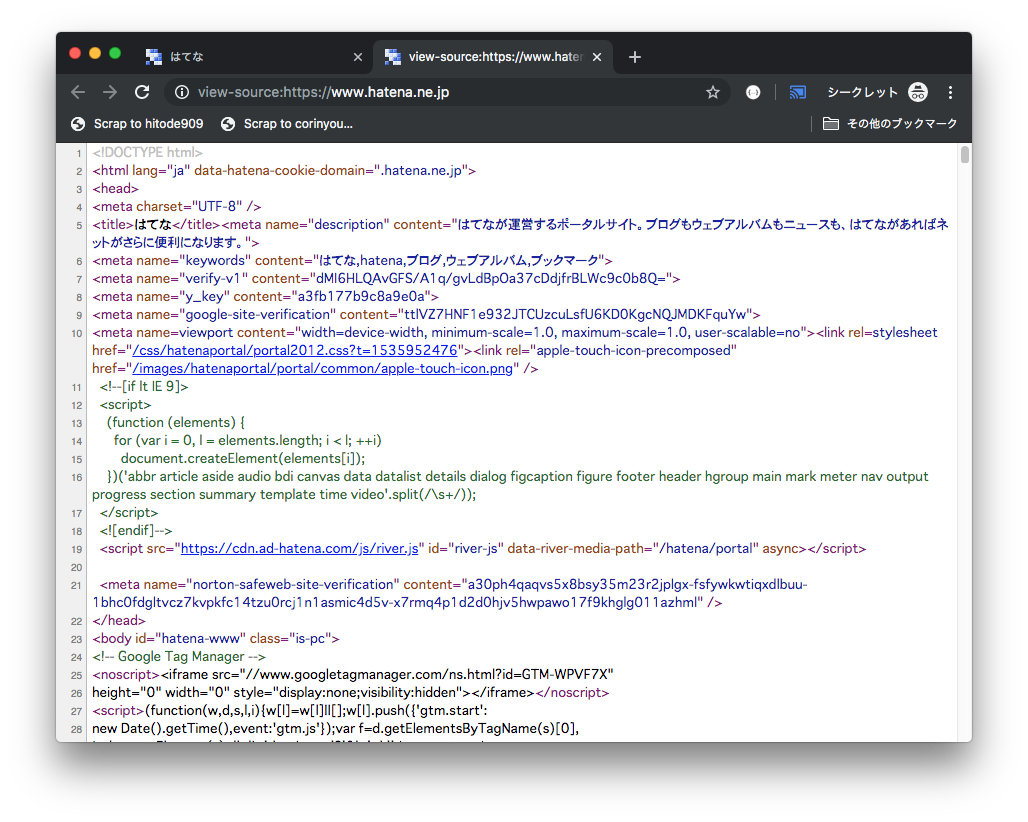
Task: Click the <!DOCTYPE html> line
Action: coord(148,153)
